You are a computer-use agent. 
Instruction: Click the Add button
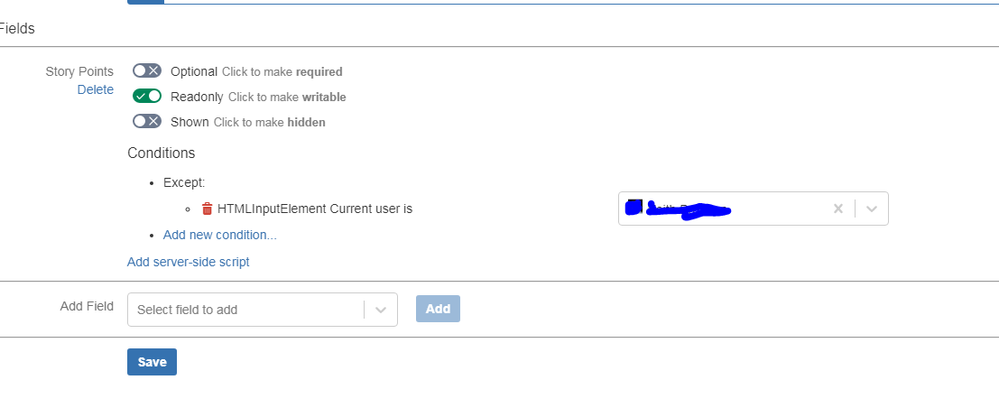click(438, 308)
